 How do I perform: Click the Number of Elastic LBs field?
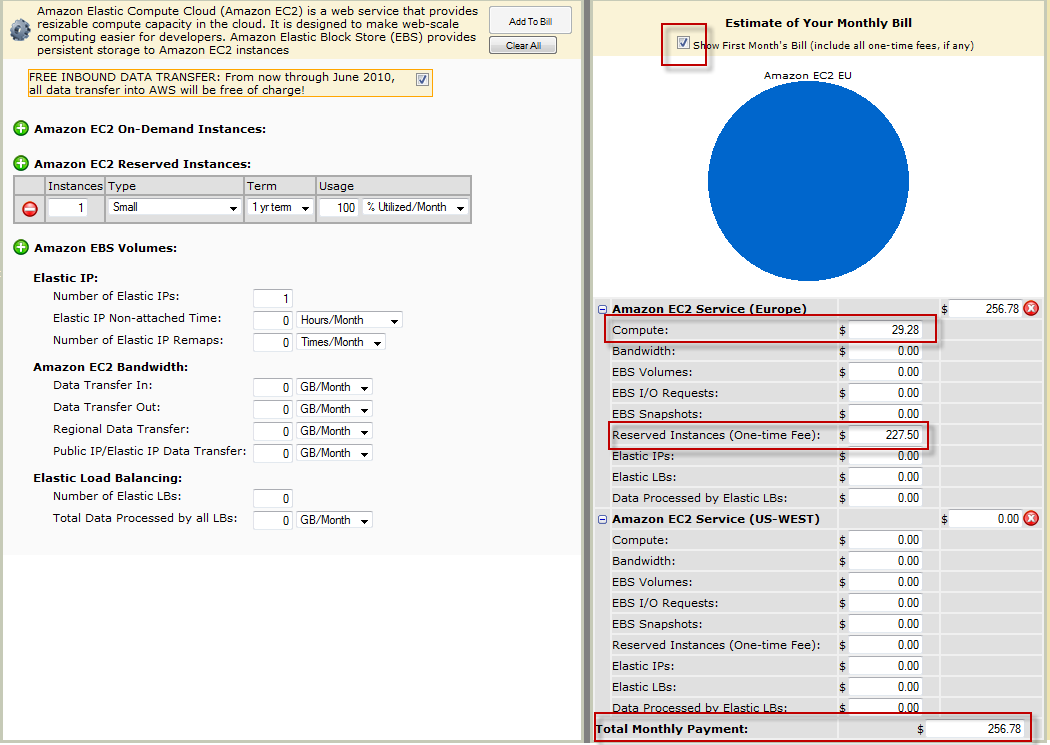coord(273,498)
